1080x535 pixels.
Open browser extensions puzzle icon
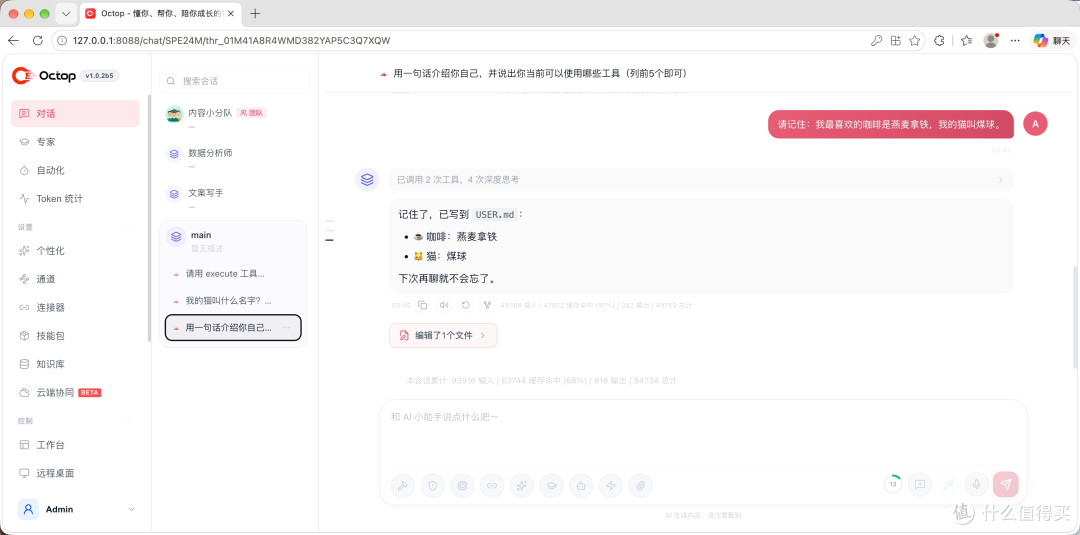click(939, 41)
